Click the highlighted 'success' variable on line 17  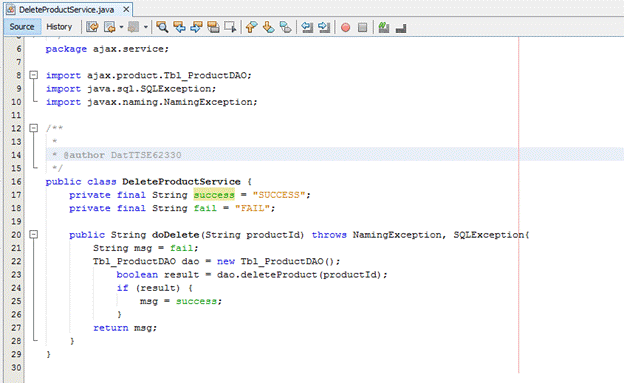[214, 195]
